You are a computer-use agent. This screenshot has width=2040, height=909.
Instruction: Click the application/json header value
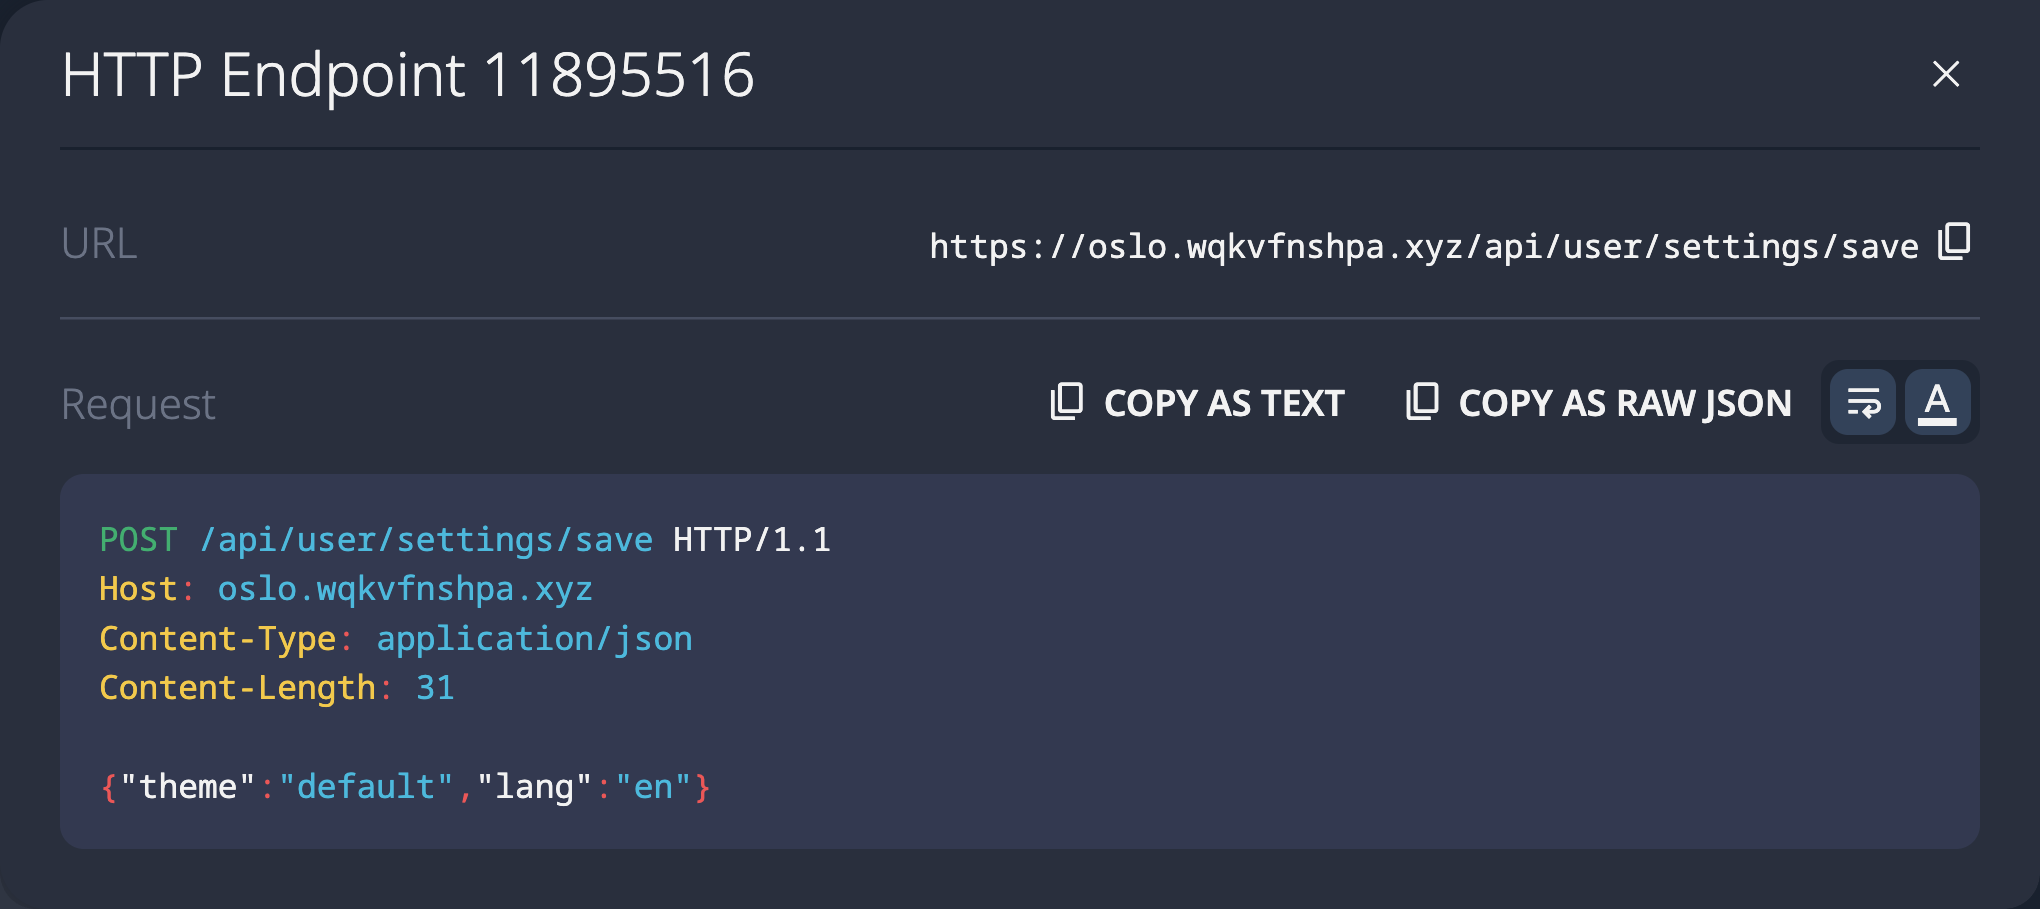[534, 638]
